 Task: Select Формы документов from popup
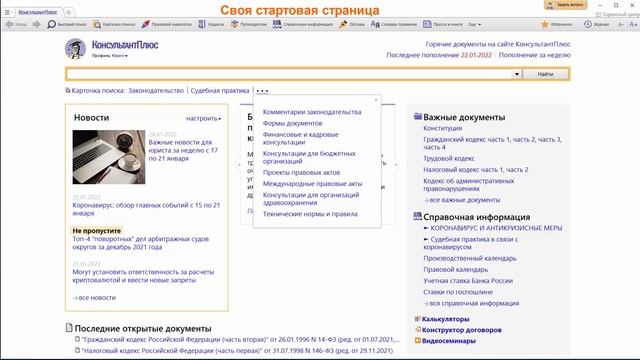pyautogui.click(x=292, y=123)
